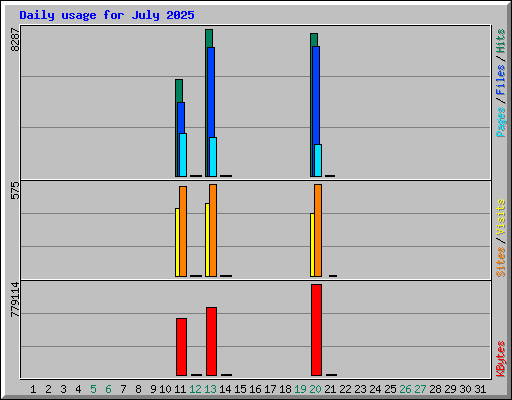Select the yellow Visits bar for day 20

pyautogui.click(x=312, y=245)
